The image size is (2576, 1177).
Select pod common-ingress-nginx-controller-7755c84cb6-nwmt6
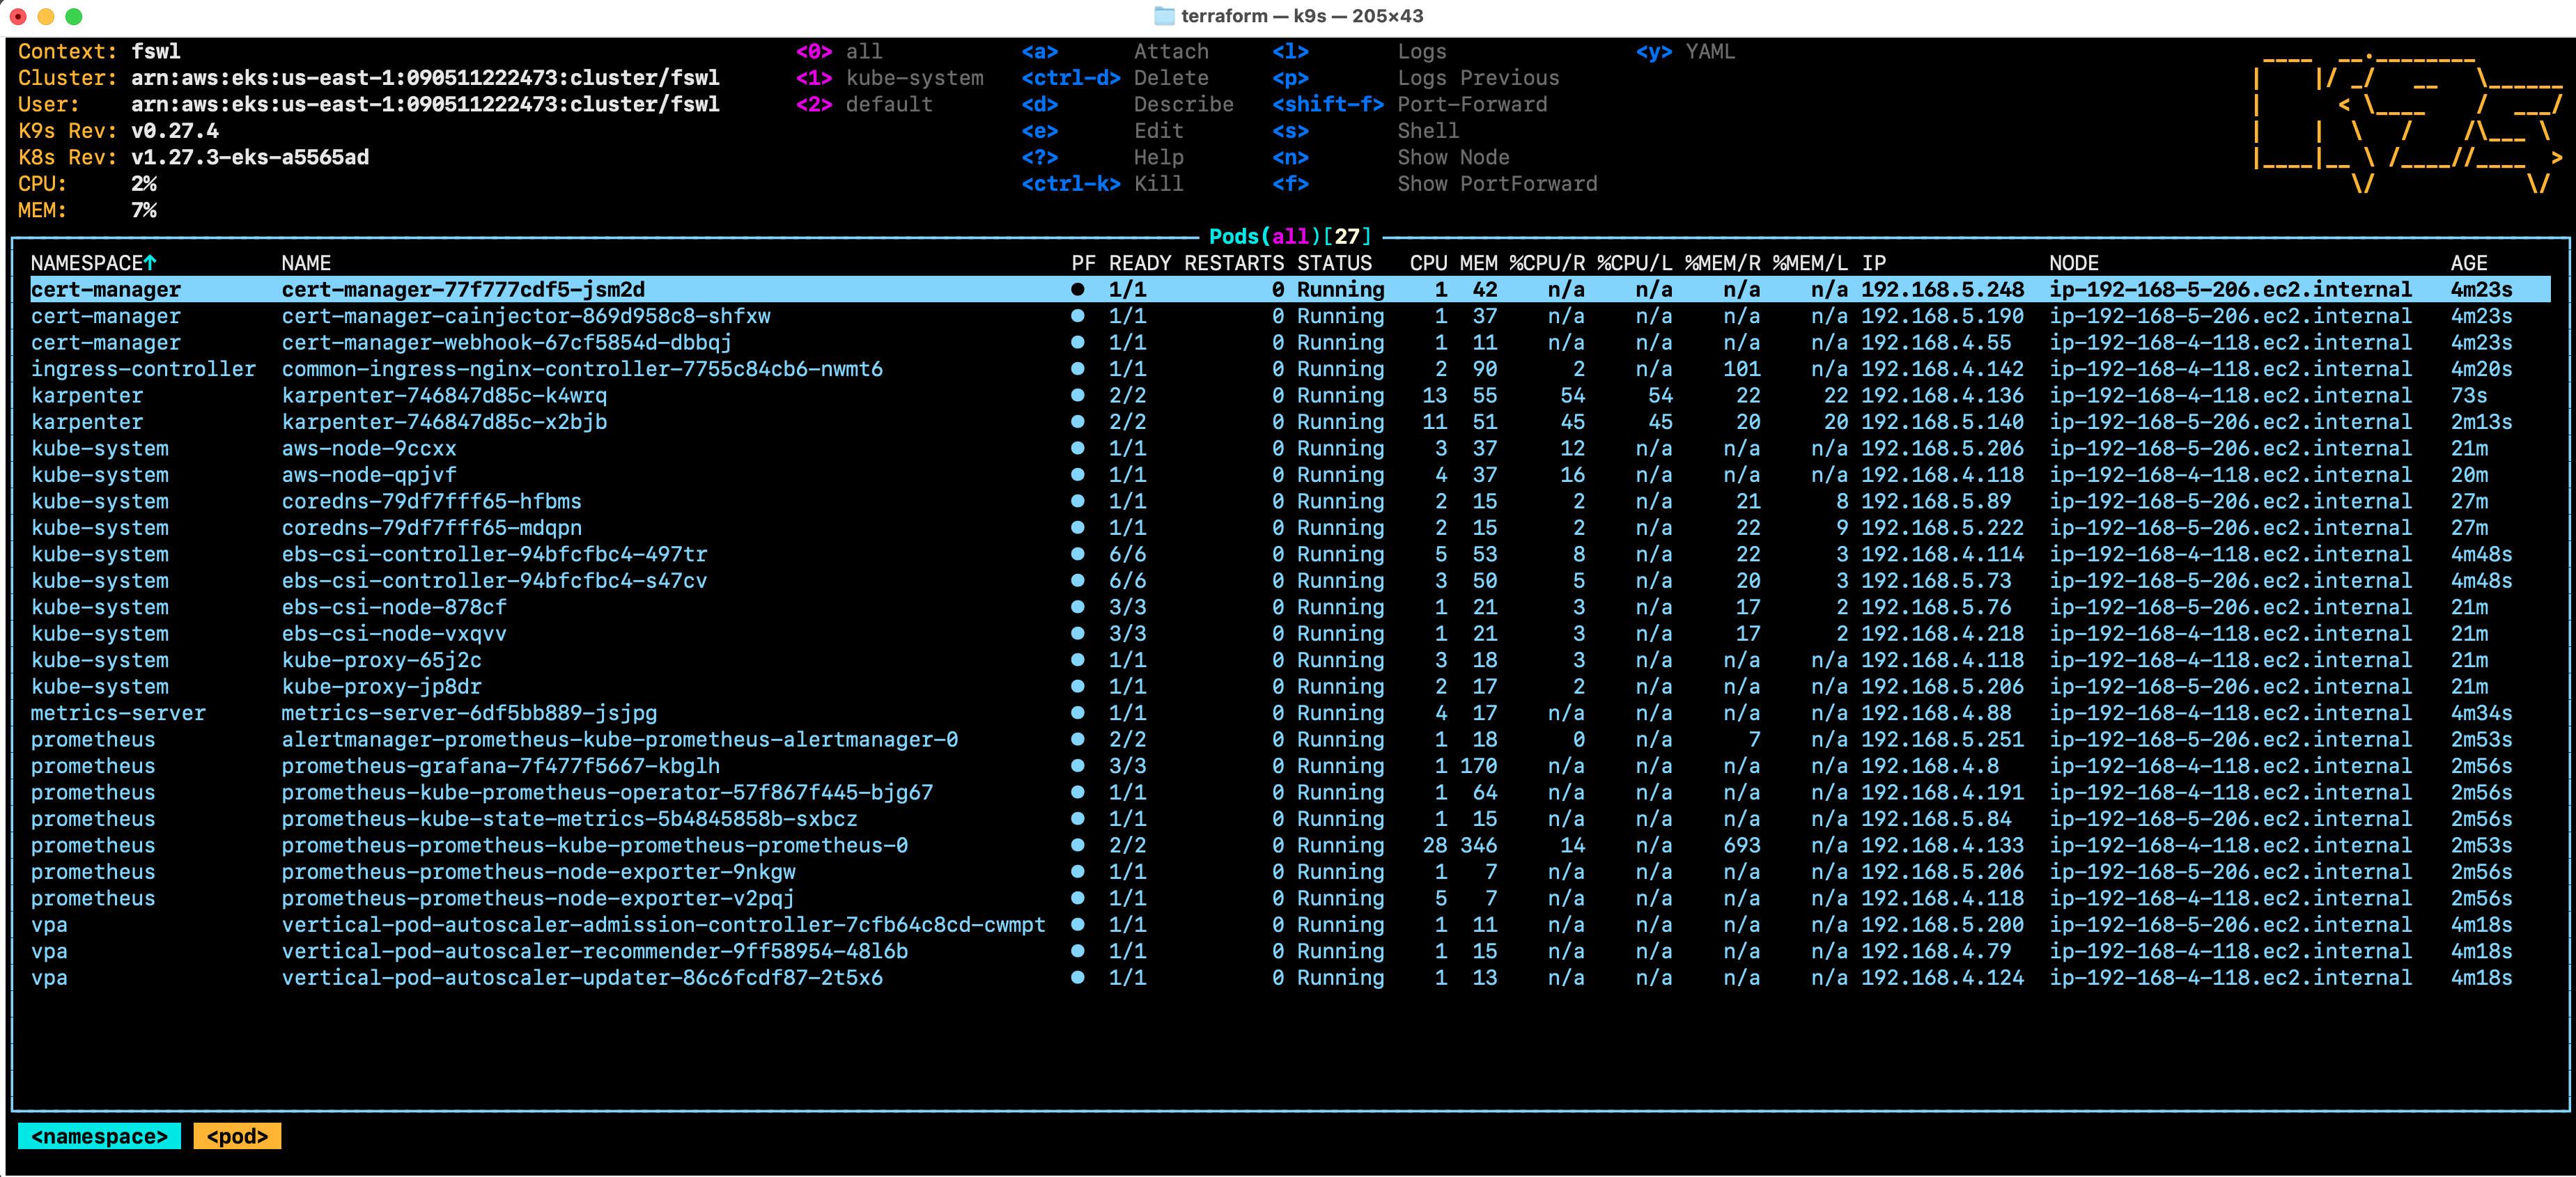(x=1290, y=369)
